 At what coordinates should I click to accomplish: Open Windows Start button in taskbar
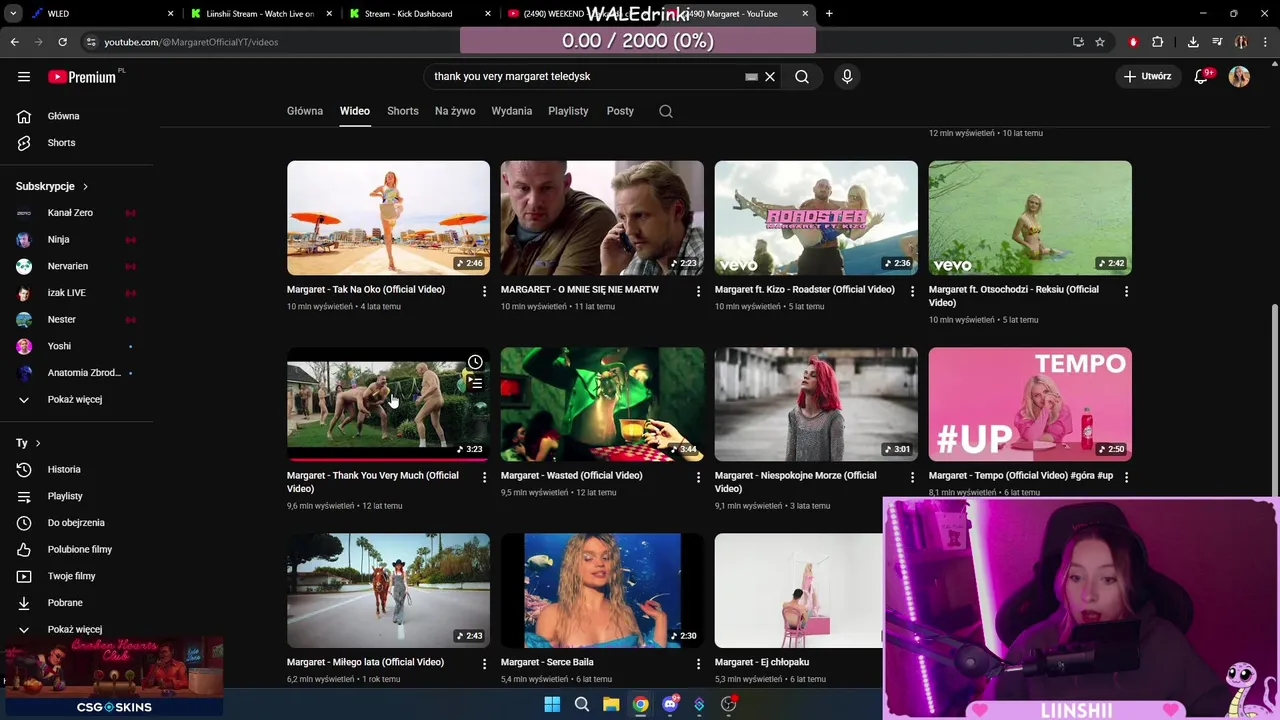point(552,704)
